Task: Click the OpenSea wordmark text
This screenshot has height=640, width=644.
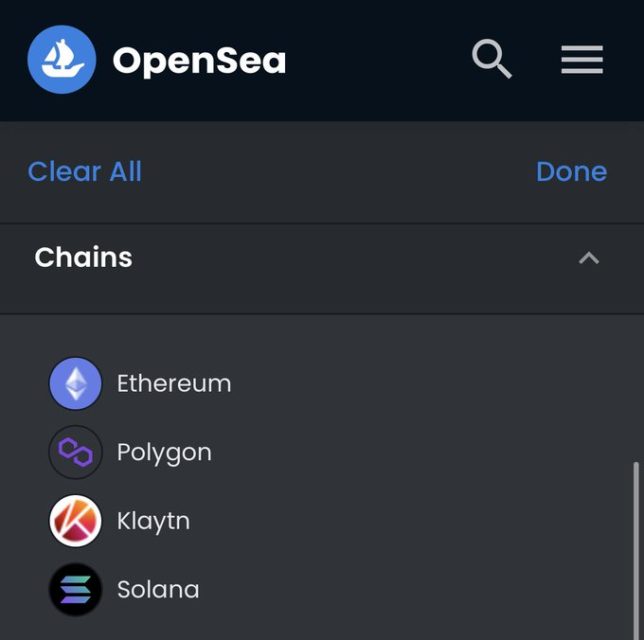Action: pyautogui.click(x=199, y=60)
